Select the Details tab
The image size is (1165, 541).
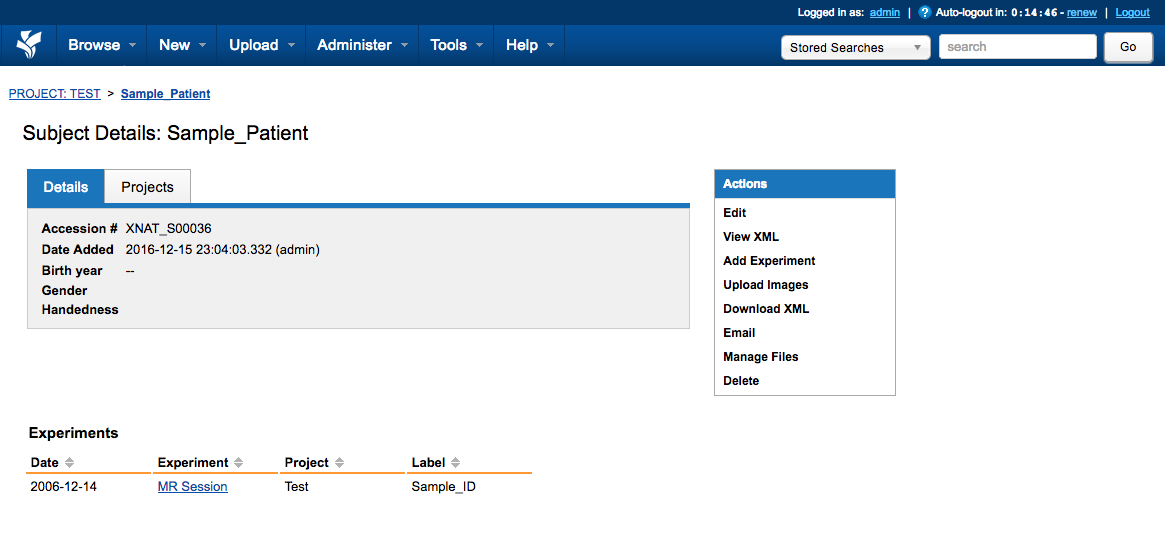point(66,187)
